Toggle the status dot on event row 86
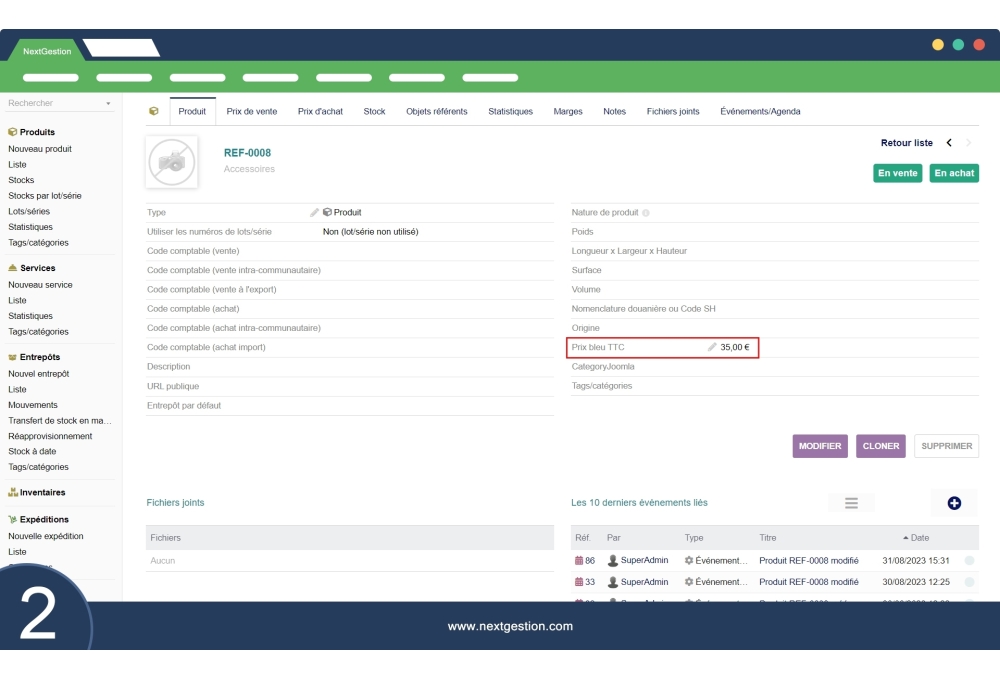Image resolution: width=1000 pixels, height=679 pixels. click(968, 560)
